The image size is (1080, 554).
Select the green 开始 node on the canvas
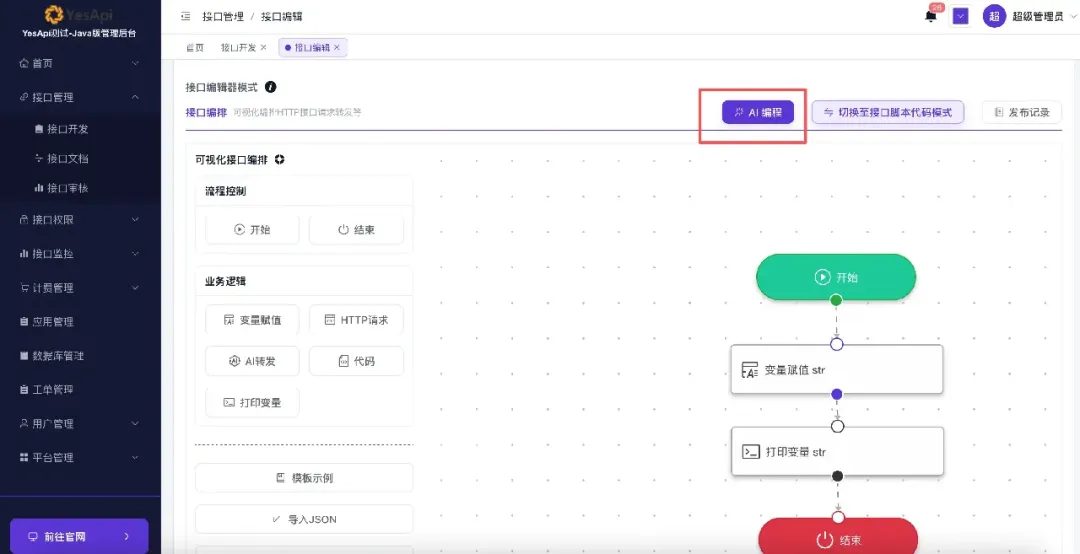[836, 277]
